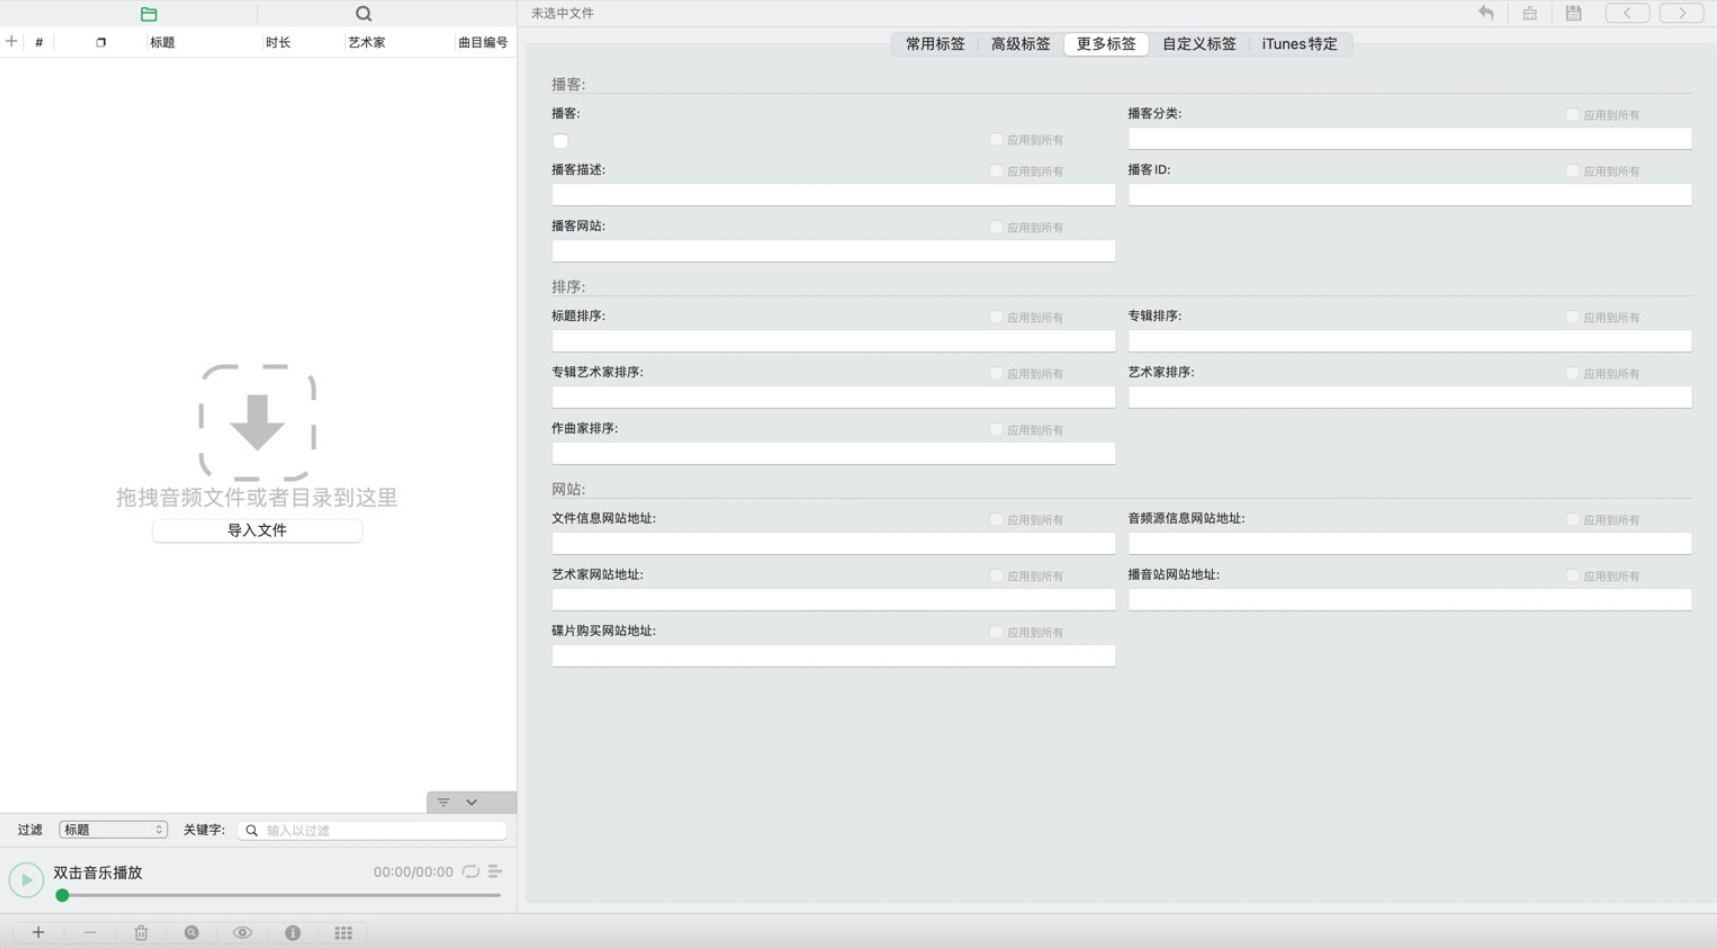Screen dimensions: 1717x948
Task: Click the 关键字 filter search field
Action: (x=372, y=830)
